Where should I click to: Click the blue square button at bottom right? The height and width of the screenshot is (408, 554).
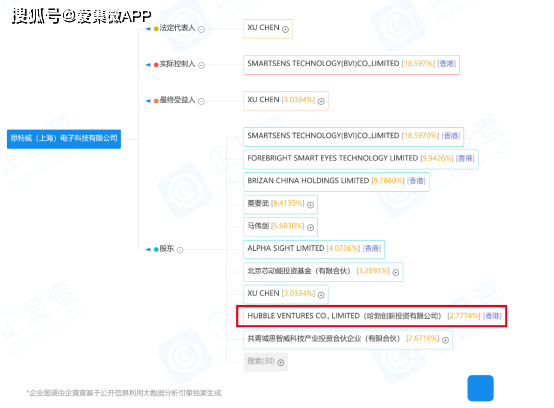click(481, 388)
